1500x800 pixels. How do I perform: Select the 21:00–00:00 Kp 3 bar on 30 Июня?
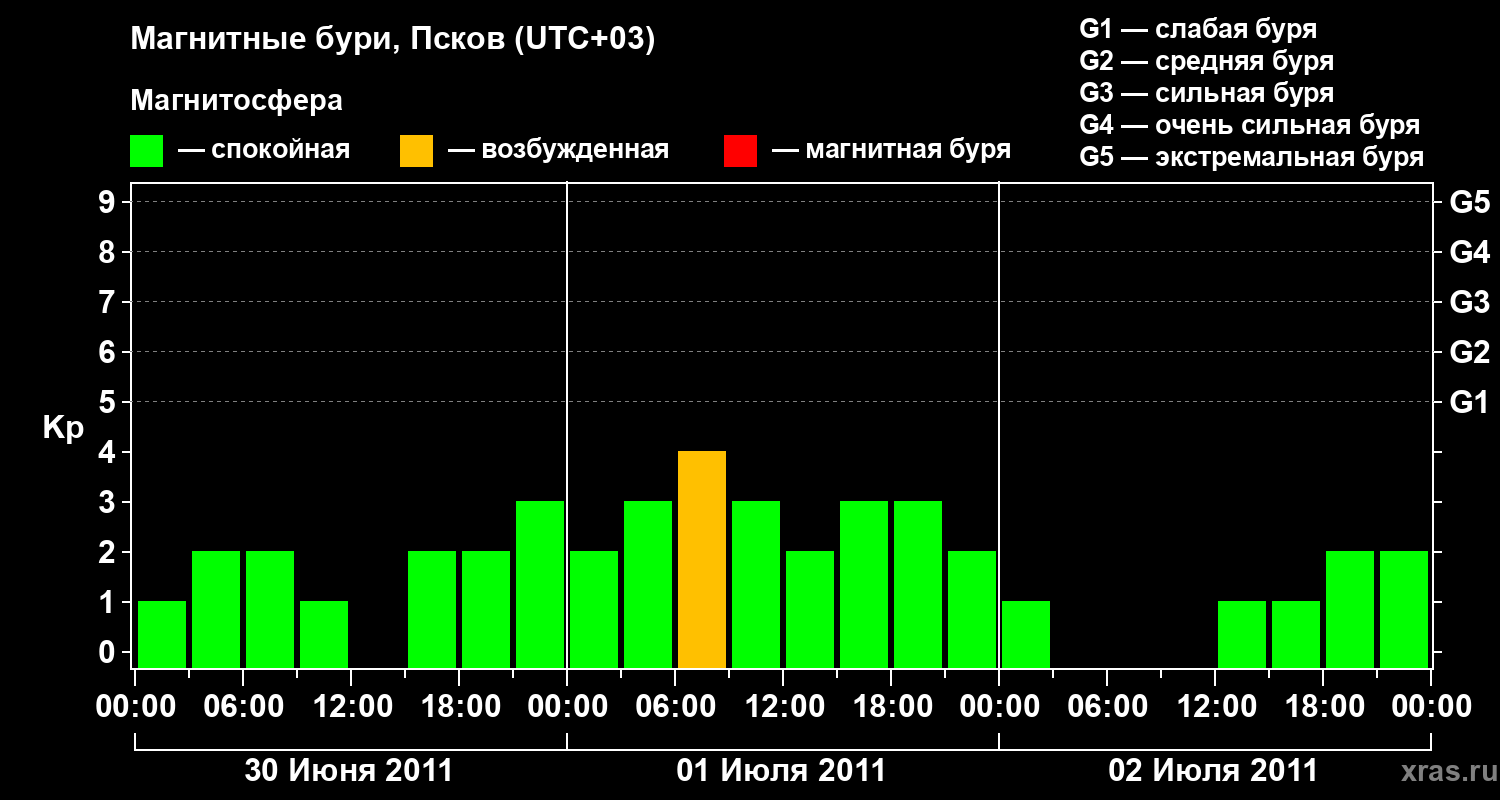540,584
